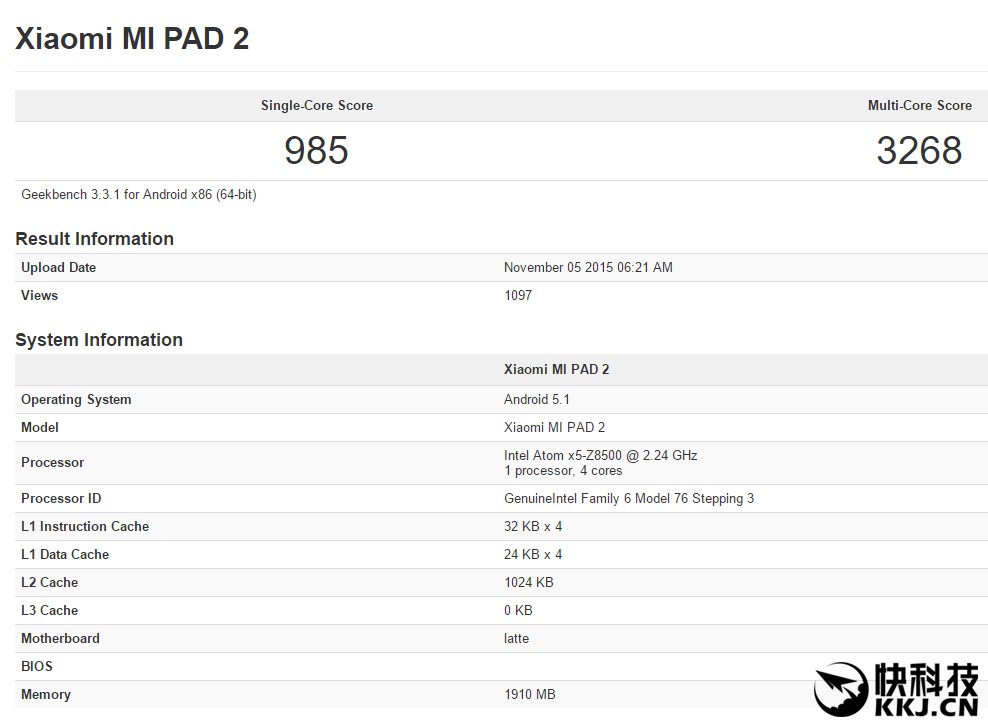Select the 'L1 Data Cache' row label
Screen dimensions: 988x727
65,554
